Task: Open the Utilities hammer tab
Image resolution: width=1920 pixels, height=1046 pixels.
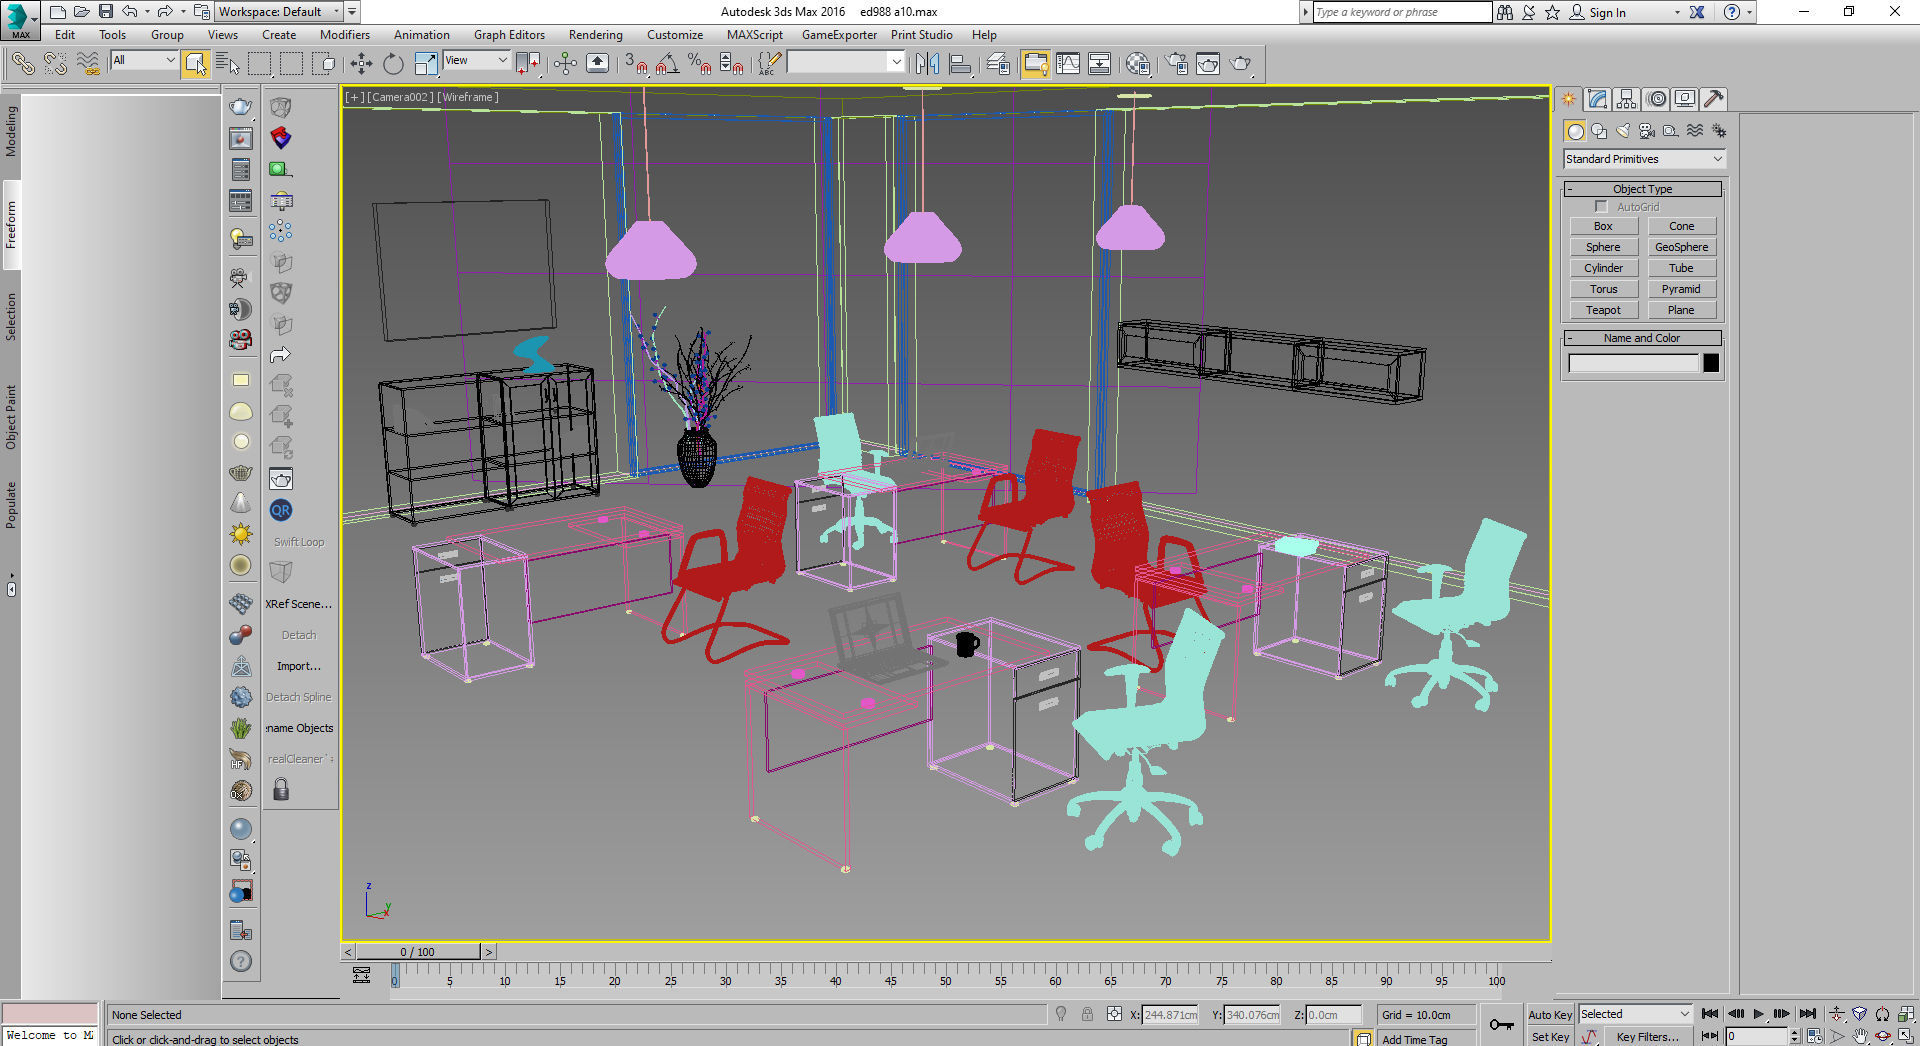Action: point(1713,99)
